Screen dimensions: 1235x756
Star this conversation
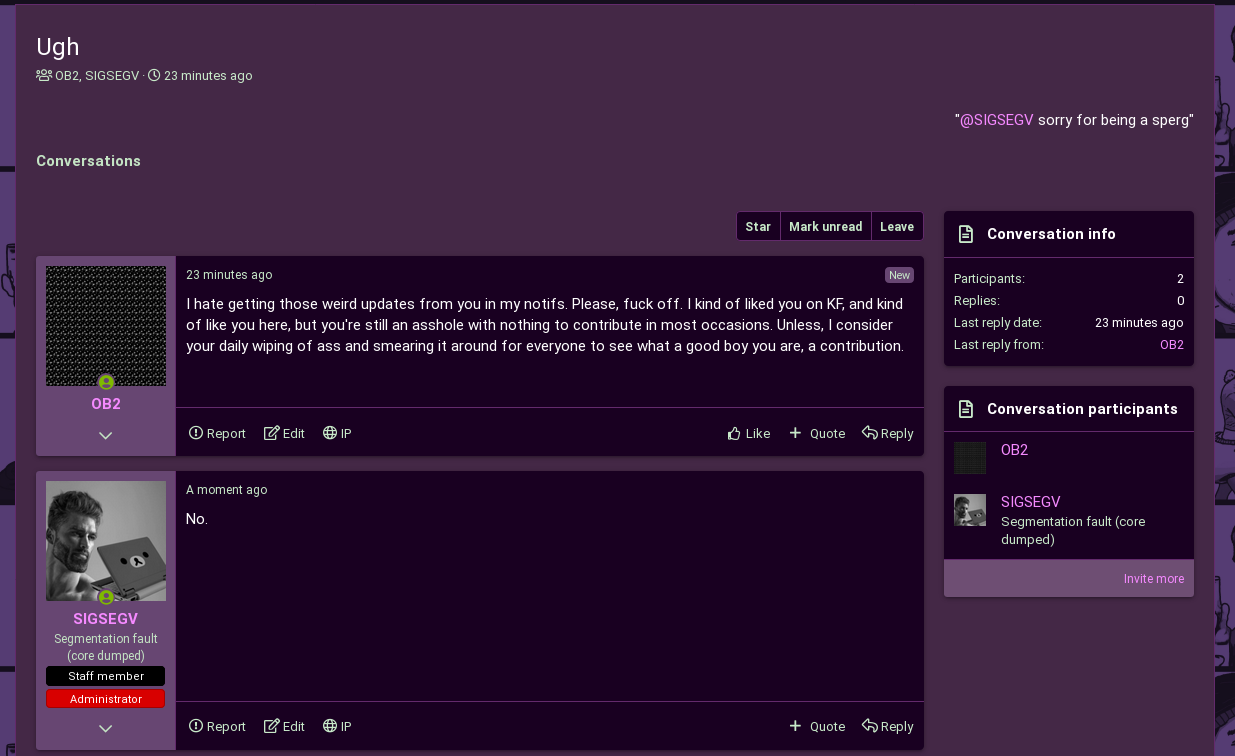pos(758,227)
